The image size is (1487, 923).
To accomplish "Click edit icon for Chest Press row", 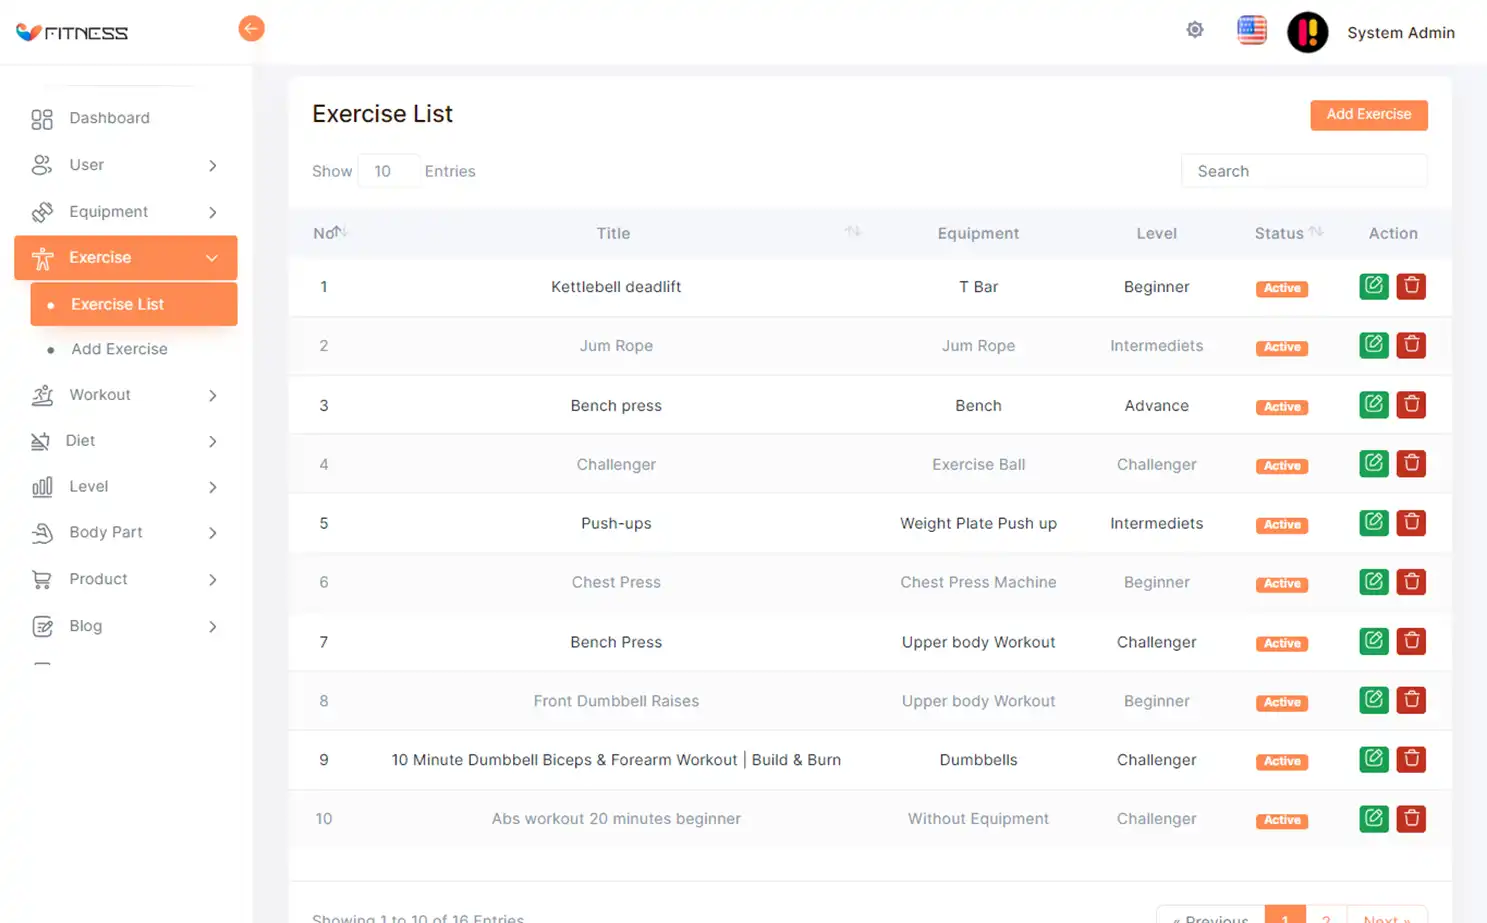I will coord(1373,582).
